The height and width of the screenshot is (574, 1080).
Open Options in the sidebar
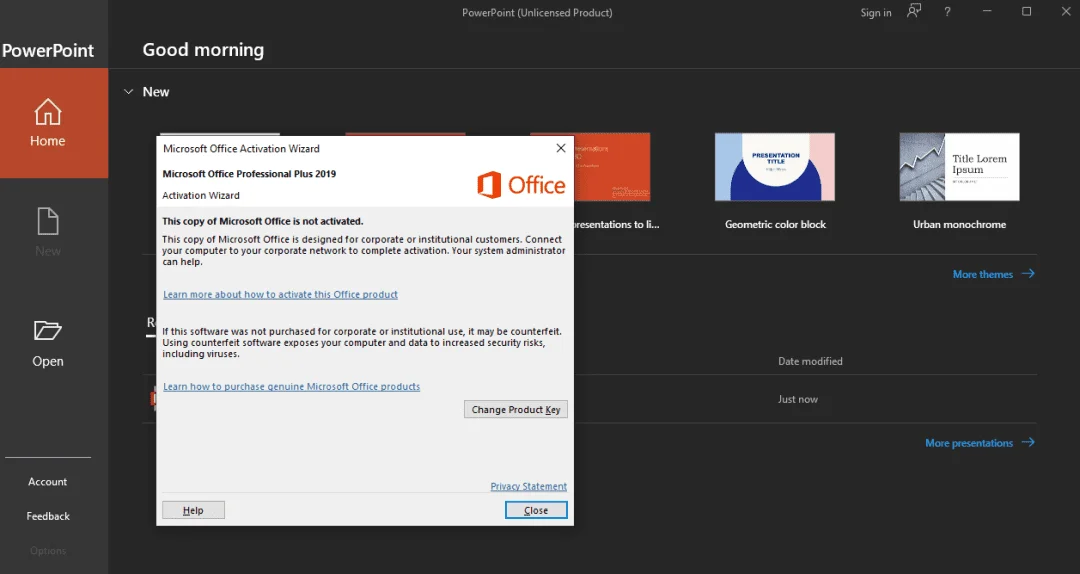[x=48, y=551]
